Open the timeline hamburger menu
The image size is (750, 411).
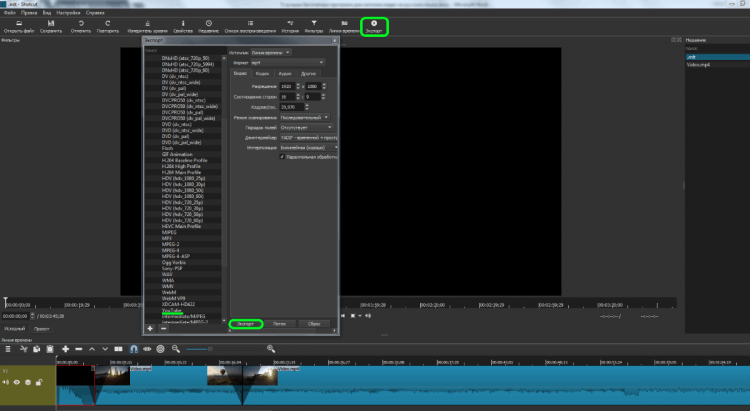(x=8, y=349)
